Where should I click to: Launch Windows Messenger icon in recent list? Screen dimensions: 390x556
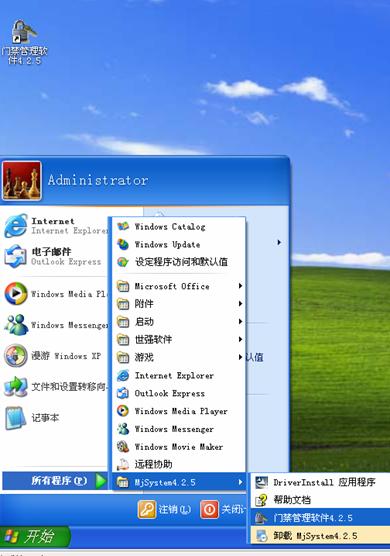point(16,325)
